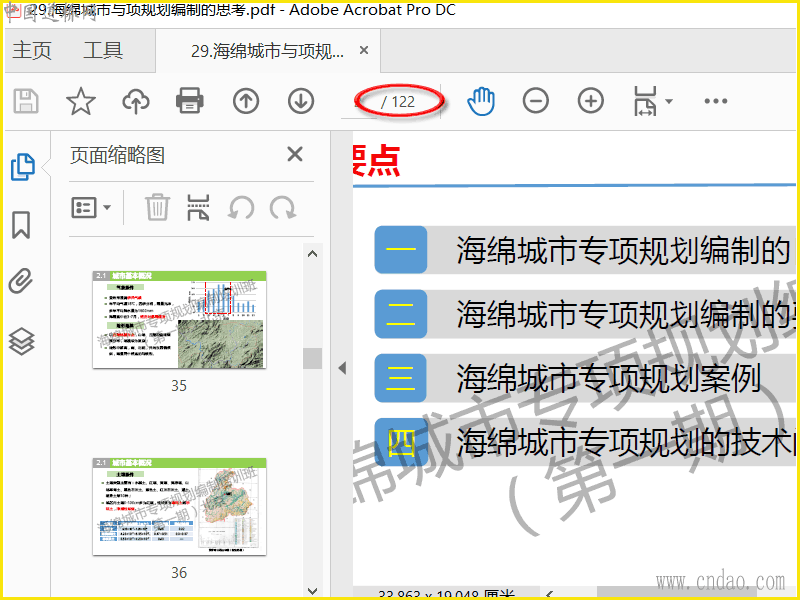Screen dimensions: 800x600
Task: Click the label 36 under the thumbnail
Action: coord(179,572)
